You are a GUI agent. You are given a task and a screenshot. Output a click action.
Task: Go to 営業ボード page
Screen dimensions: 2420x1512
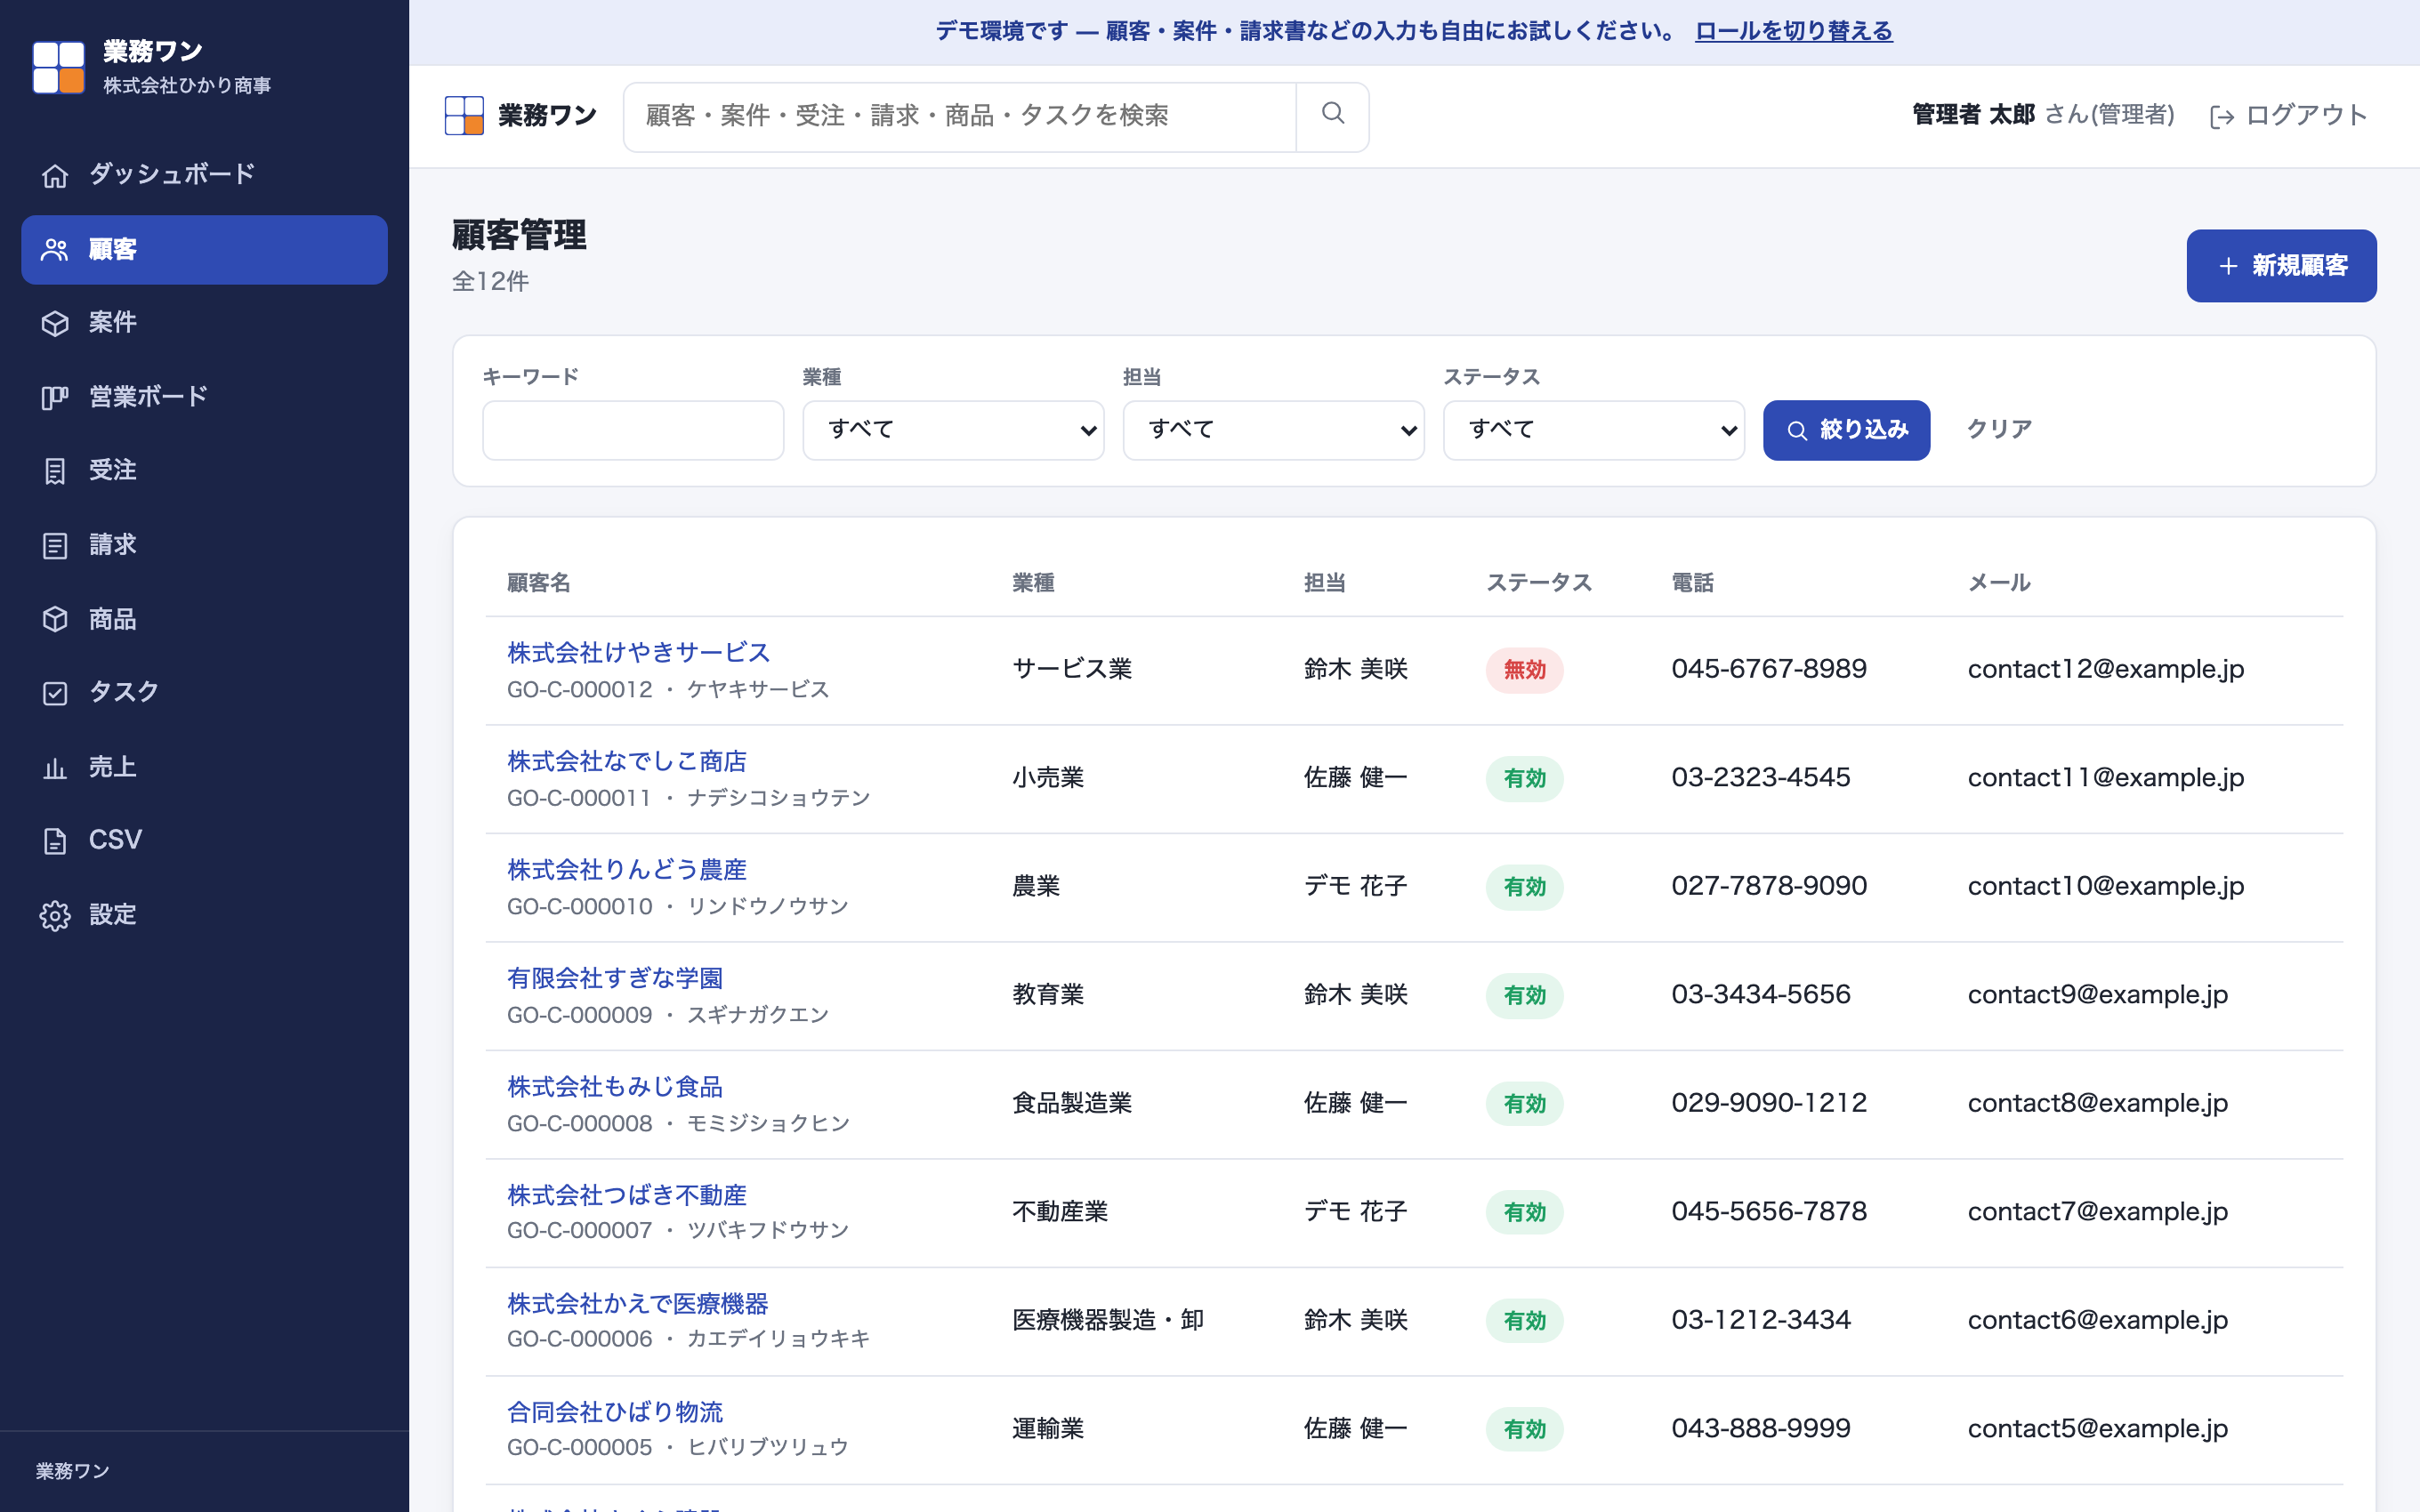tap(204, 397)
